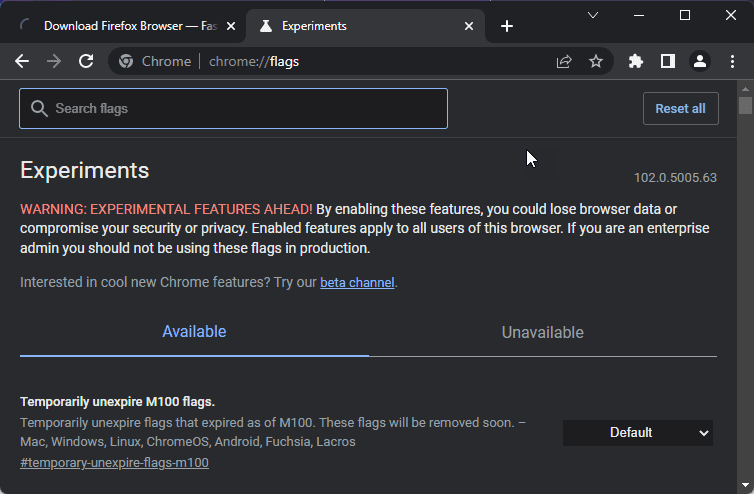
Task: Click the version number 102.0.5005.63
Action: [675, 178]
